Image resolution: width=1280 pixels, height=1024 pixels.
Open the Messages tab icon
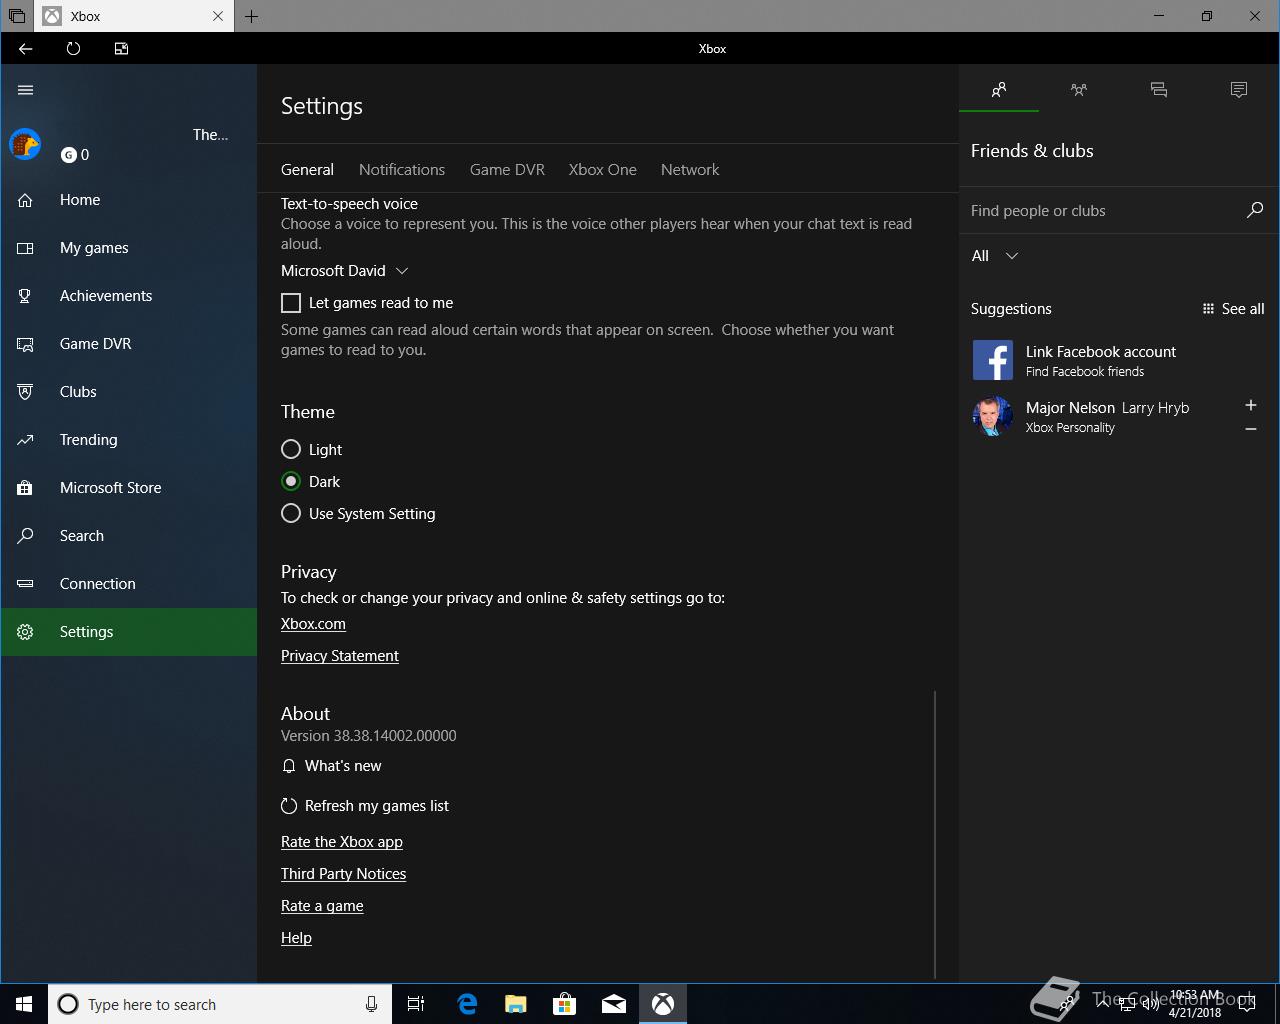pyautogui.click(x=1158, y=90)
